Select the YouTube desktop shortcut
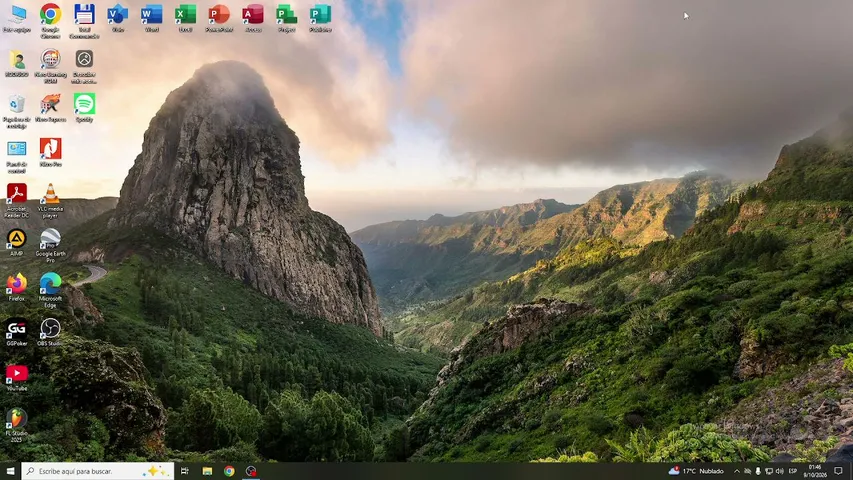This screenshot has height=480, width=853. coord(16,377)
